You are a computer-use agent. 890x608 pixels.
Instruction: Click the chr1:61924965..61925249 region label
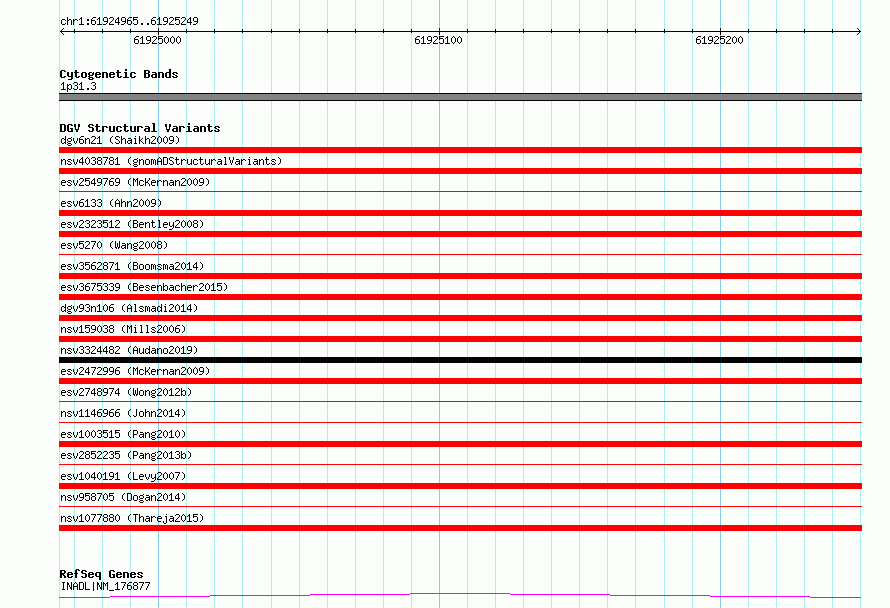tap(129, 21)
